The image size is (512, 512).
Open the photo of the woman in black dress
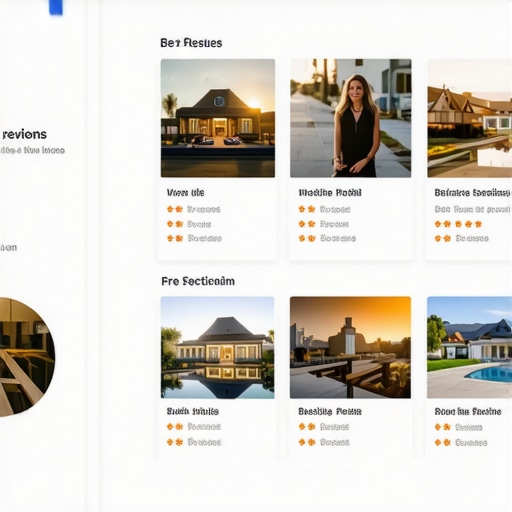click(350, 118)
